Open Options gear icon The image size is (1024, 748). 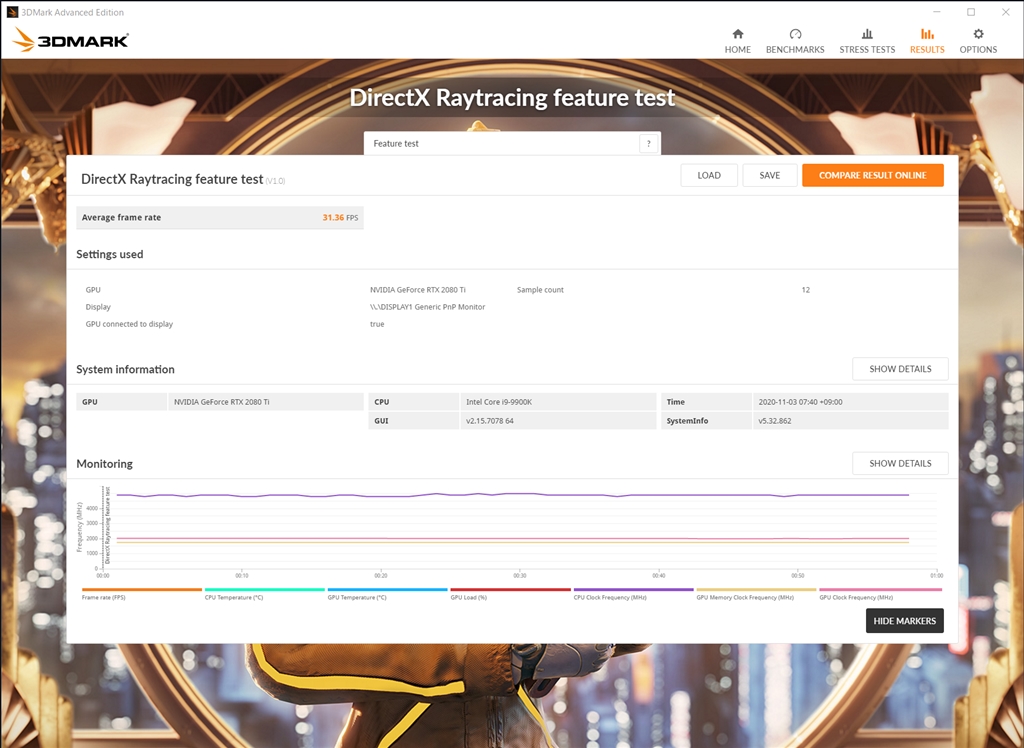(978, 34)
